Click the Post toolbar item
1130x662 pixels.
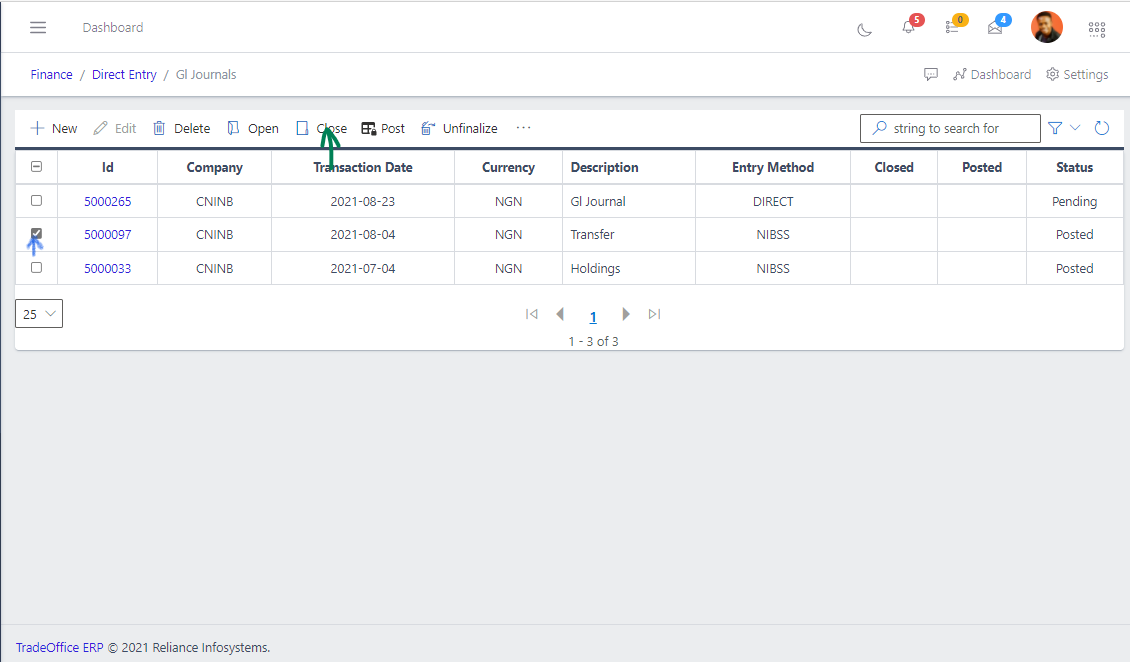pyautogui.click(x=383, y=128)
